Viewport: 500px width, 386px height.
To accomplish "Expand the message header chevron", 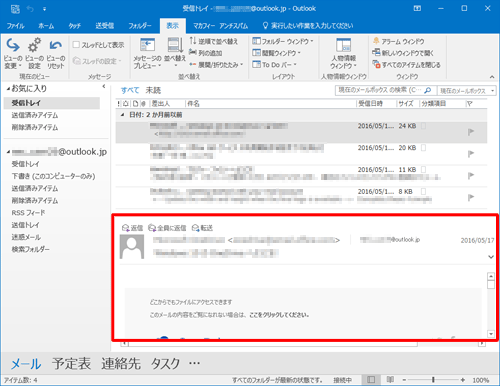I will pyautogui.click(x=491, y=257).
